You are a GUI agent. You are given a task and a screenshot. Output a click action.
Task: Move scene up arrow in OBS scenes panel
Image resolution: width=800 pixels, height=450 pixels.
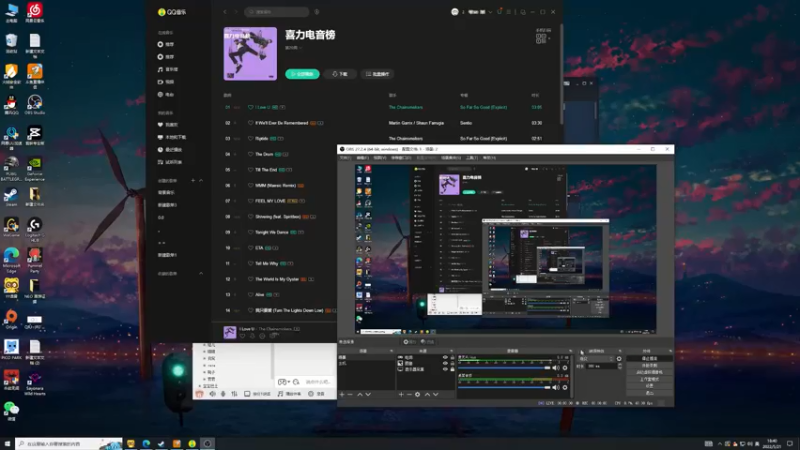click(x=360, y=394)
